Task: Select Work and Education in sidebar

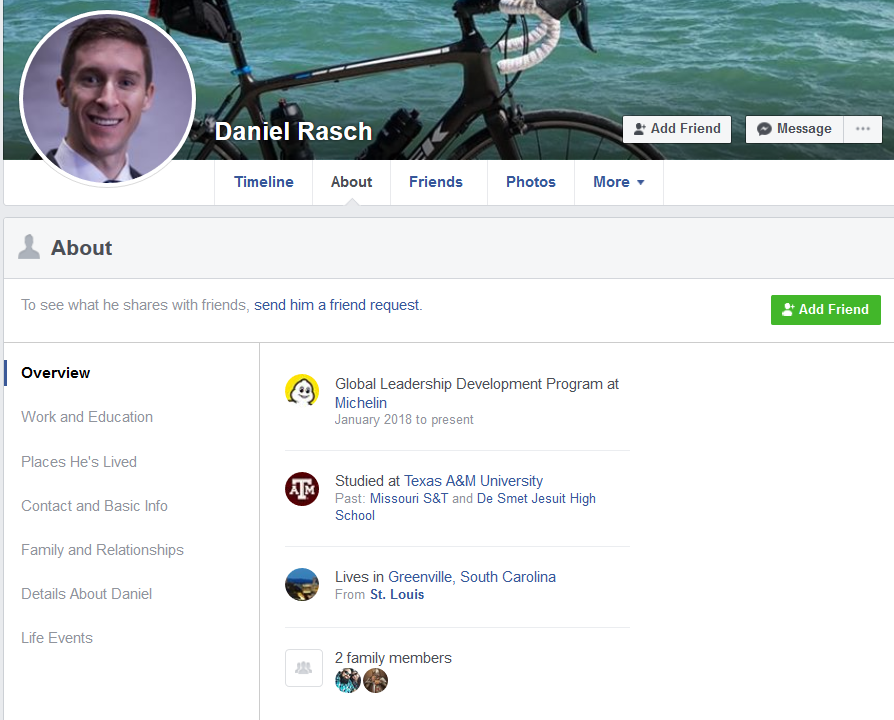Action: pyautogui.click(x=87, y=417)
